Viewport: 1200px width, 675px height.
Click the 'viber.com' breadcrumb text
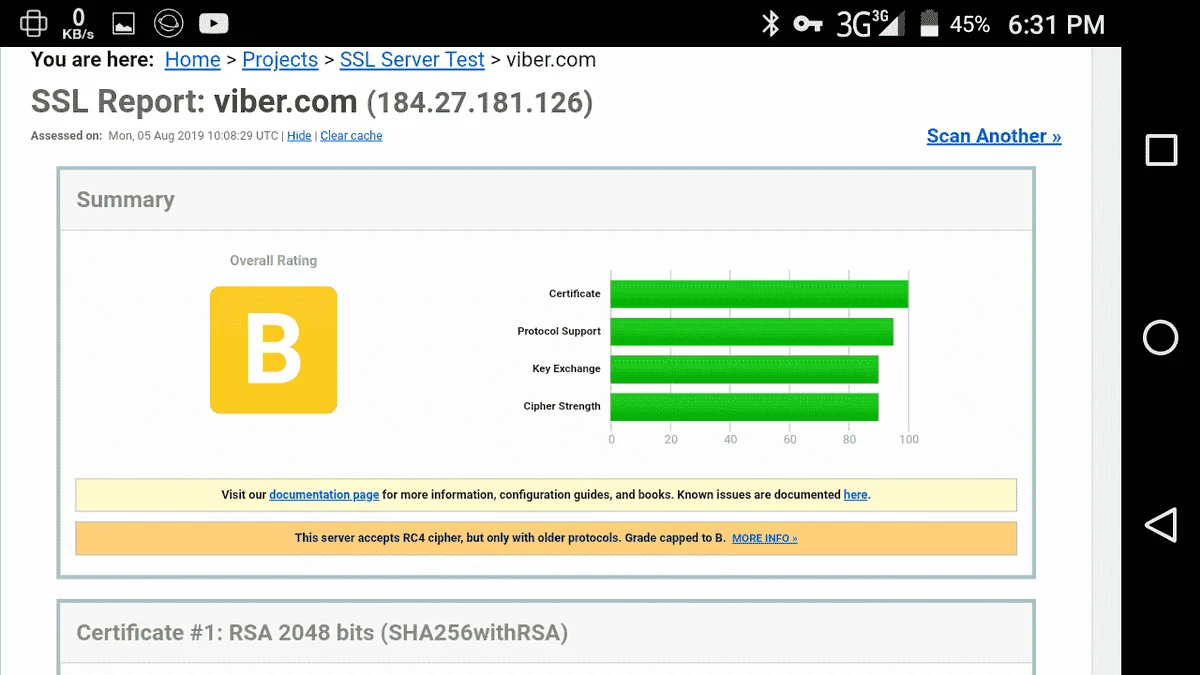click(551, 60)
